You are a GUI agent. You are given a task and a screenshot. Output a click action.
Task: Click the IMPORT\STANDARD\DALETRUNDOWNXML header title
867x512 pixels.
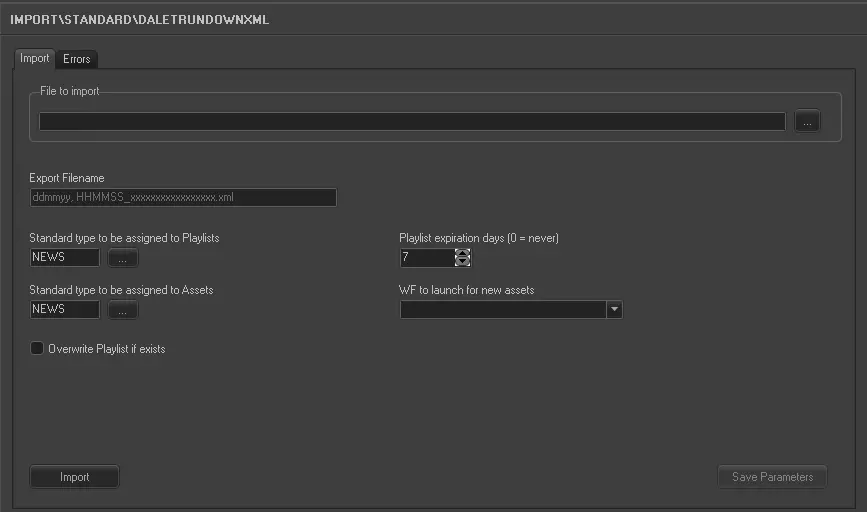[139, 20]
